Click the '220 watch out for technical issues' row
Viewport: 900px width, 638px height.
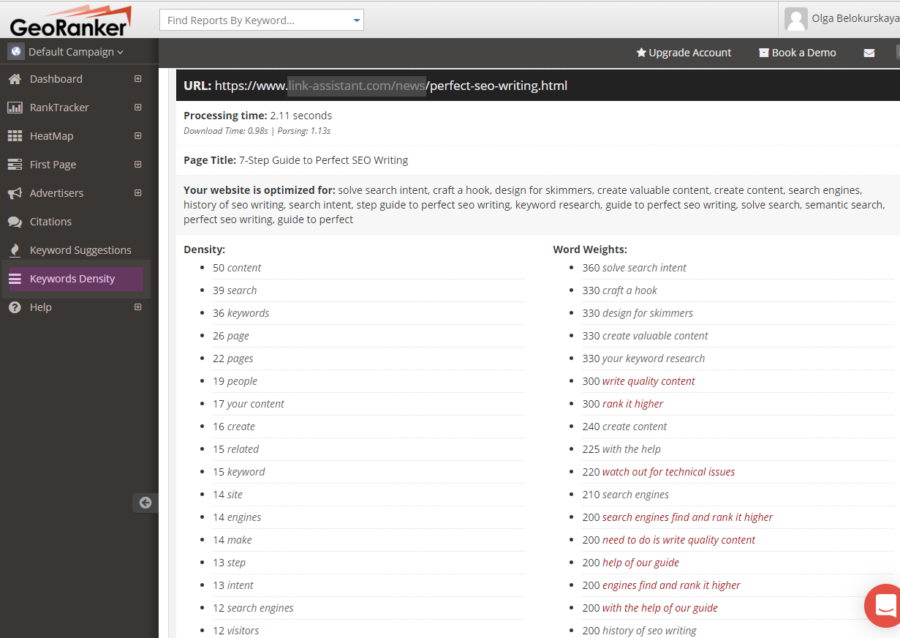coord(738,472)
